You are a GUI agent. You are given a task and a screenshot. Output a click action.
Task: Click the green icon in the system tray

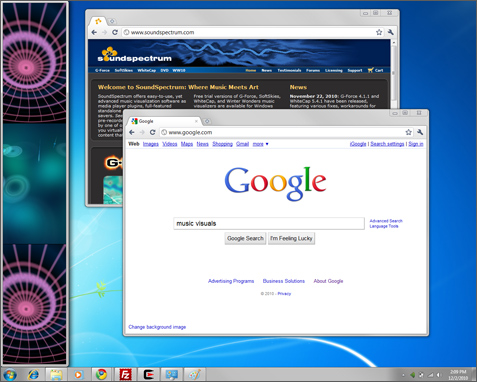413,375
